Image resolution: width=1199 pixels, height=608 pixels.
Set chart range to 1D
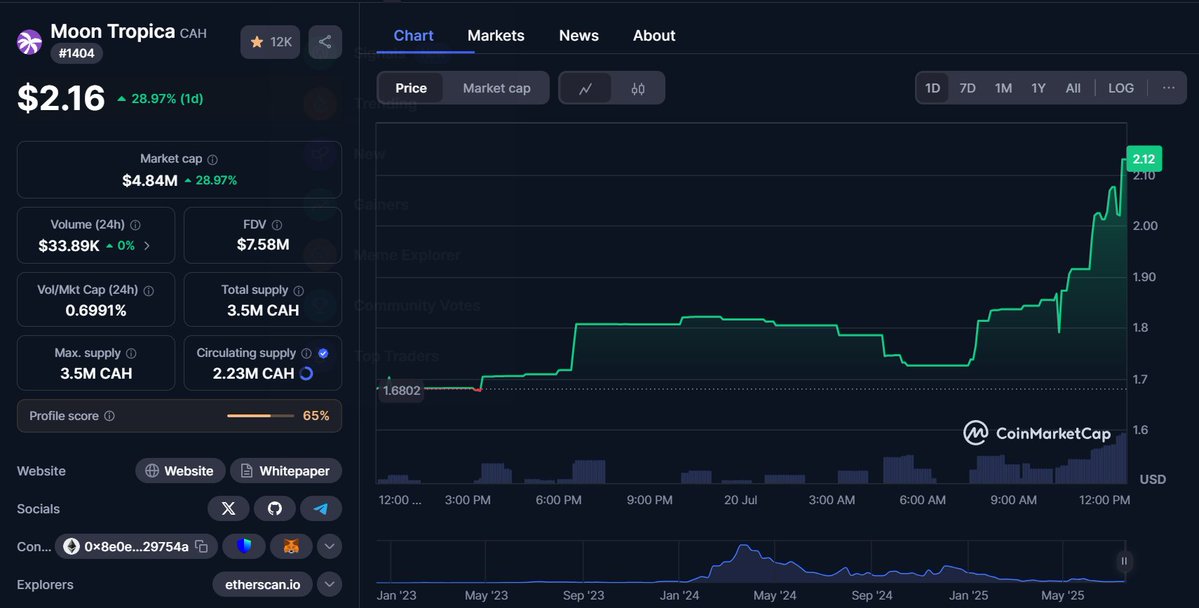pyautogui.click(x=933, y=88)
